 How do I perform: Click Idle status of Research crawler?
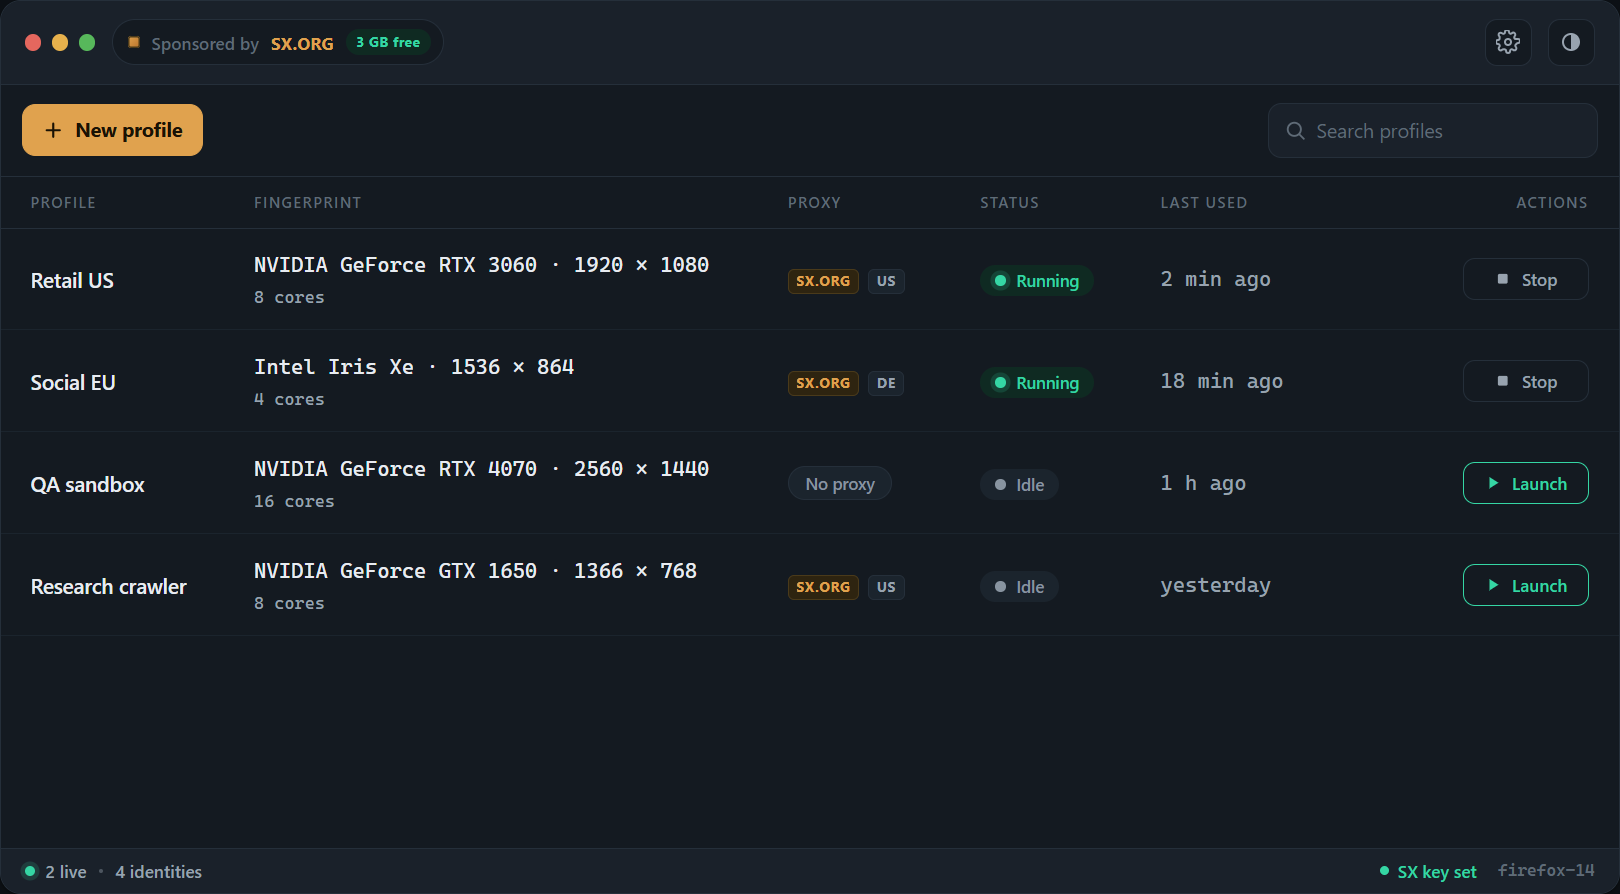point(1019,587)
